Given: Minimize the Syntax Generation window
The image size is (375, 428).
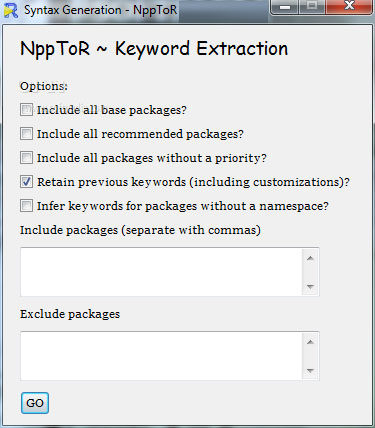Looking at the screenshot, I should (x=285, y=7).
